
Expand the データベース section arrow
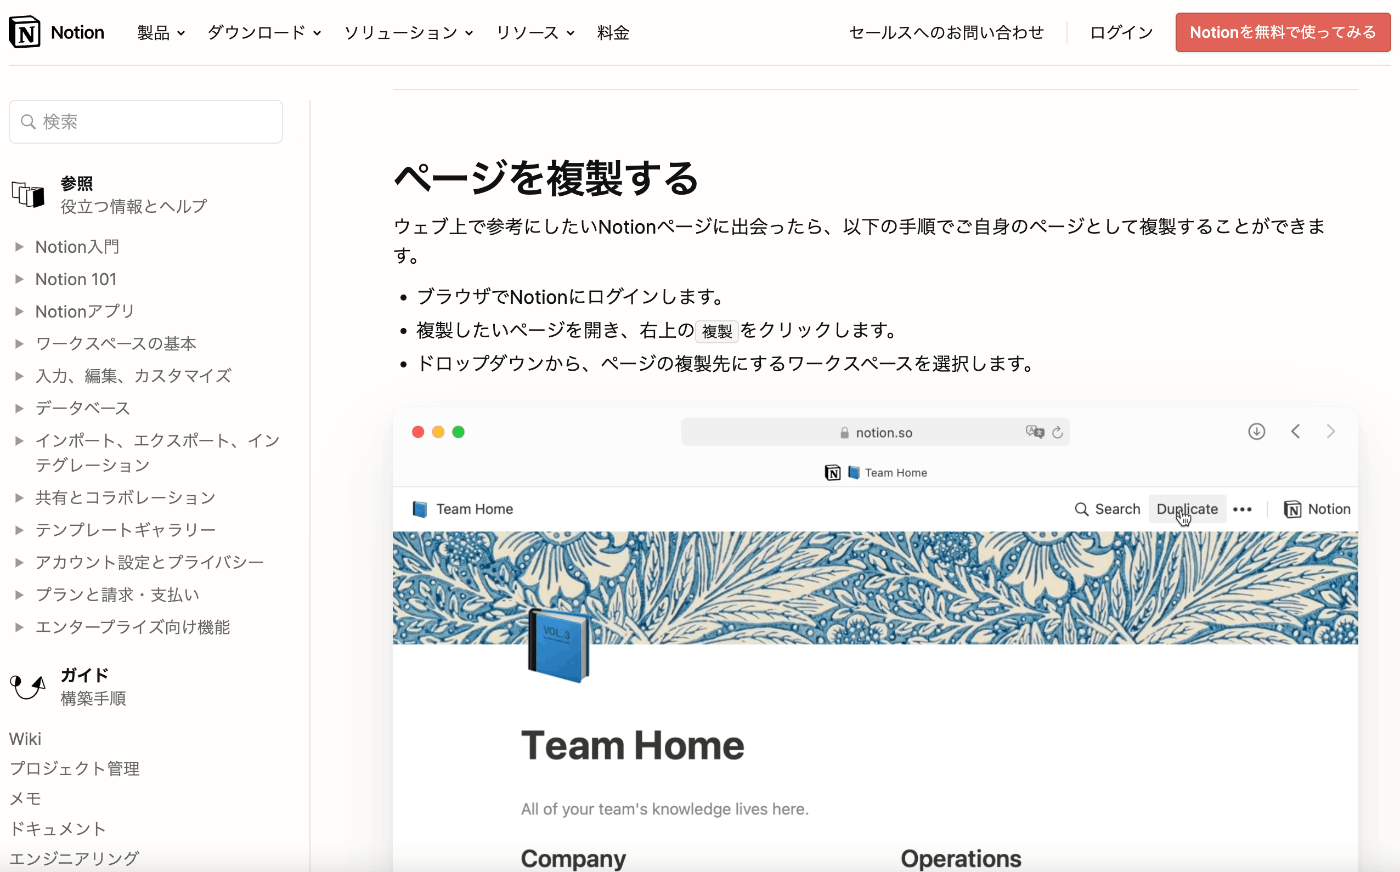click(19, 408)
